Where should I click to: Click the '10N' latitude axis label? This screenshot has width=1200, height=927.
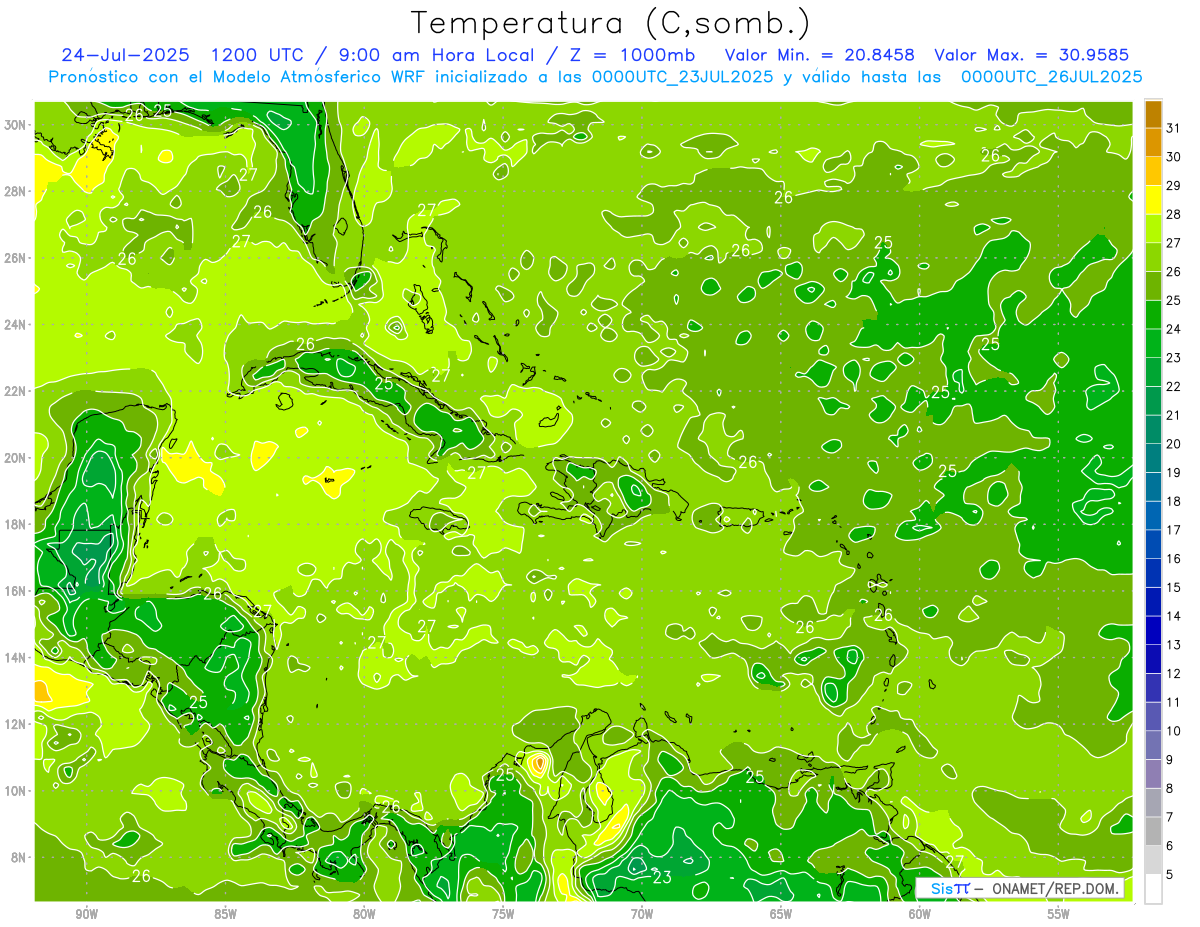[x=16, y=790]
